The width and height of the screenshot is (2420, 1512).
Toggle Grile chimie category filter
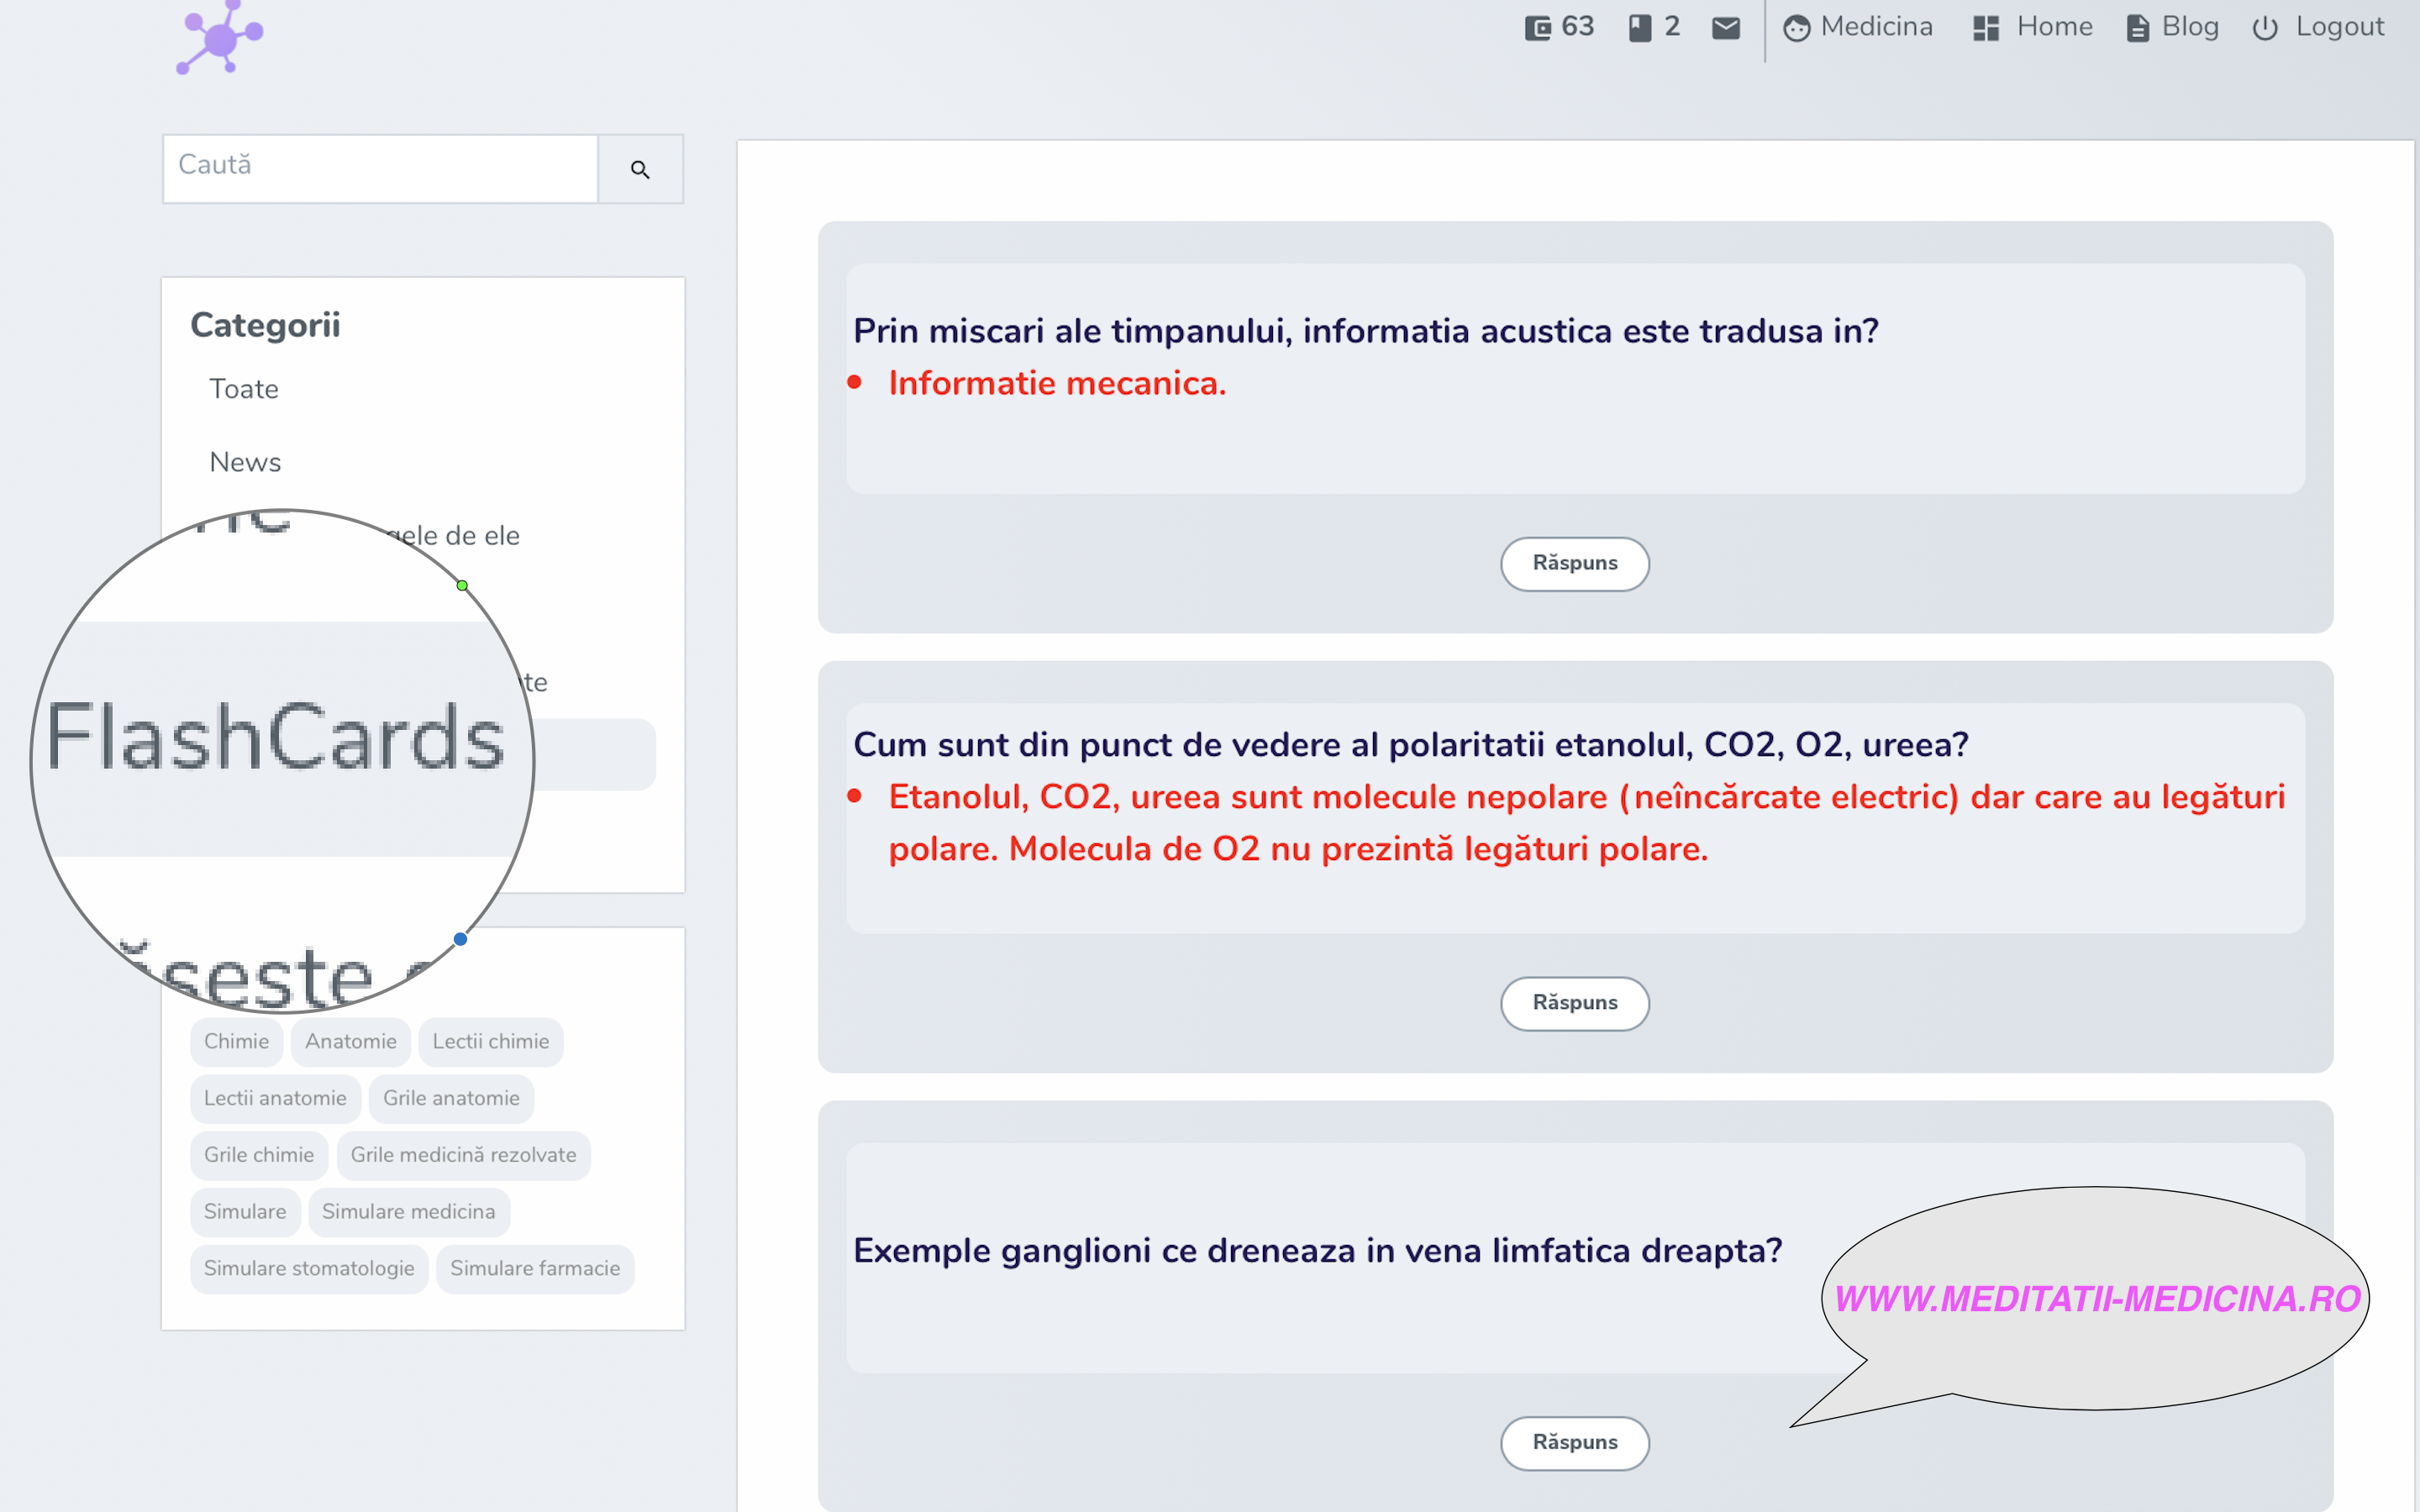[x=260, y=1153]
